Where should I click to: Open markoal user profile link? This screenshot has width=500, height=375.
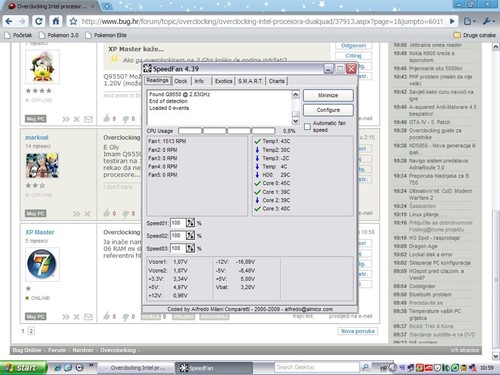tap(37, 138)
